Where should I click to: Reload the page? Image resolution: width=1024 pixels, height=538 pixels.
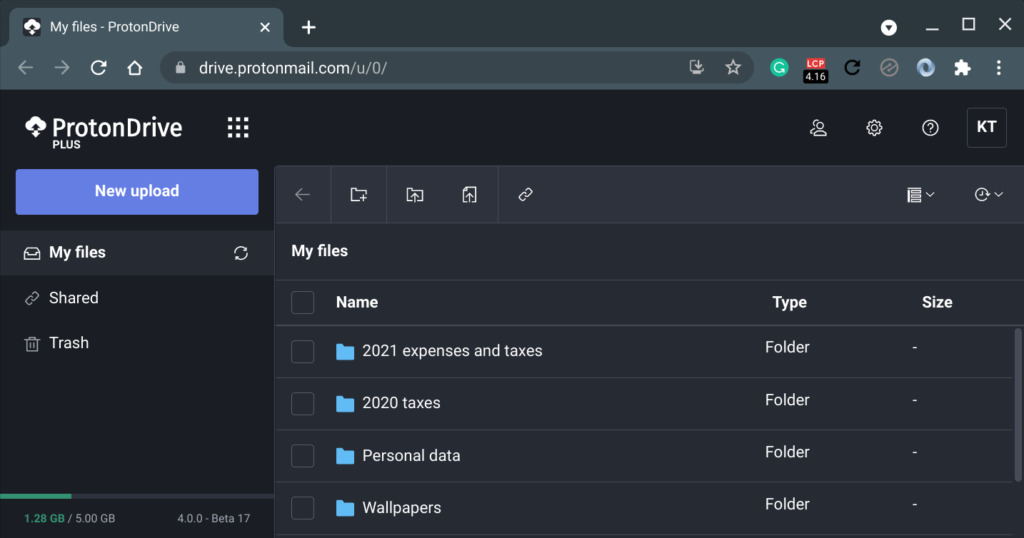99,68
